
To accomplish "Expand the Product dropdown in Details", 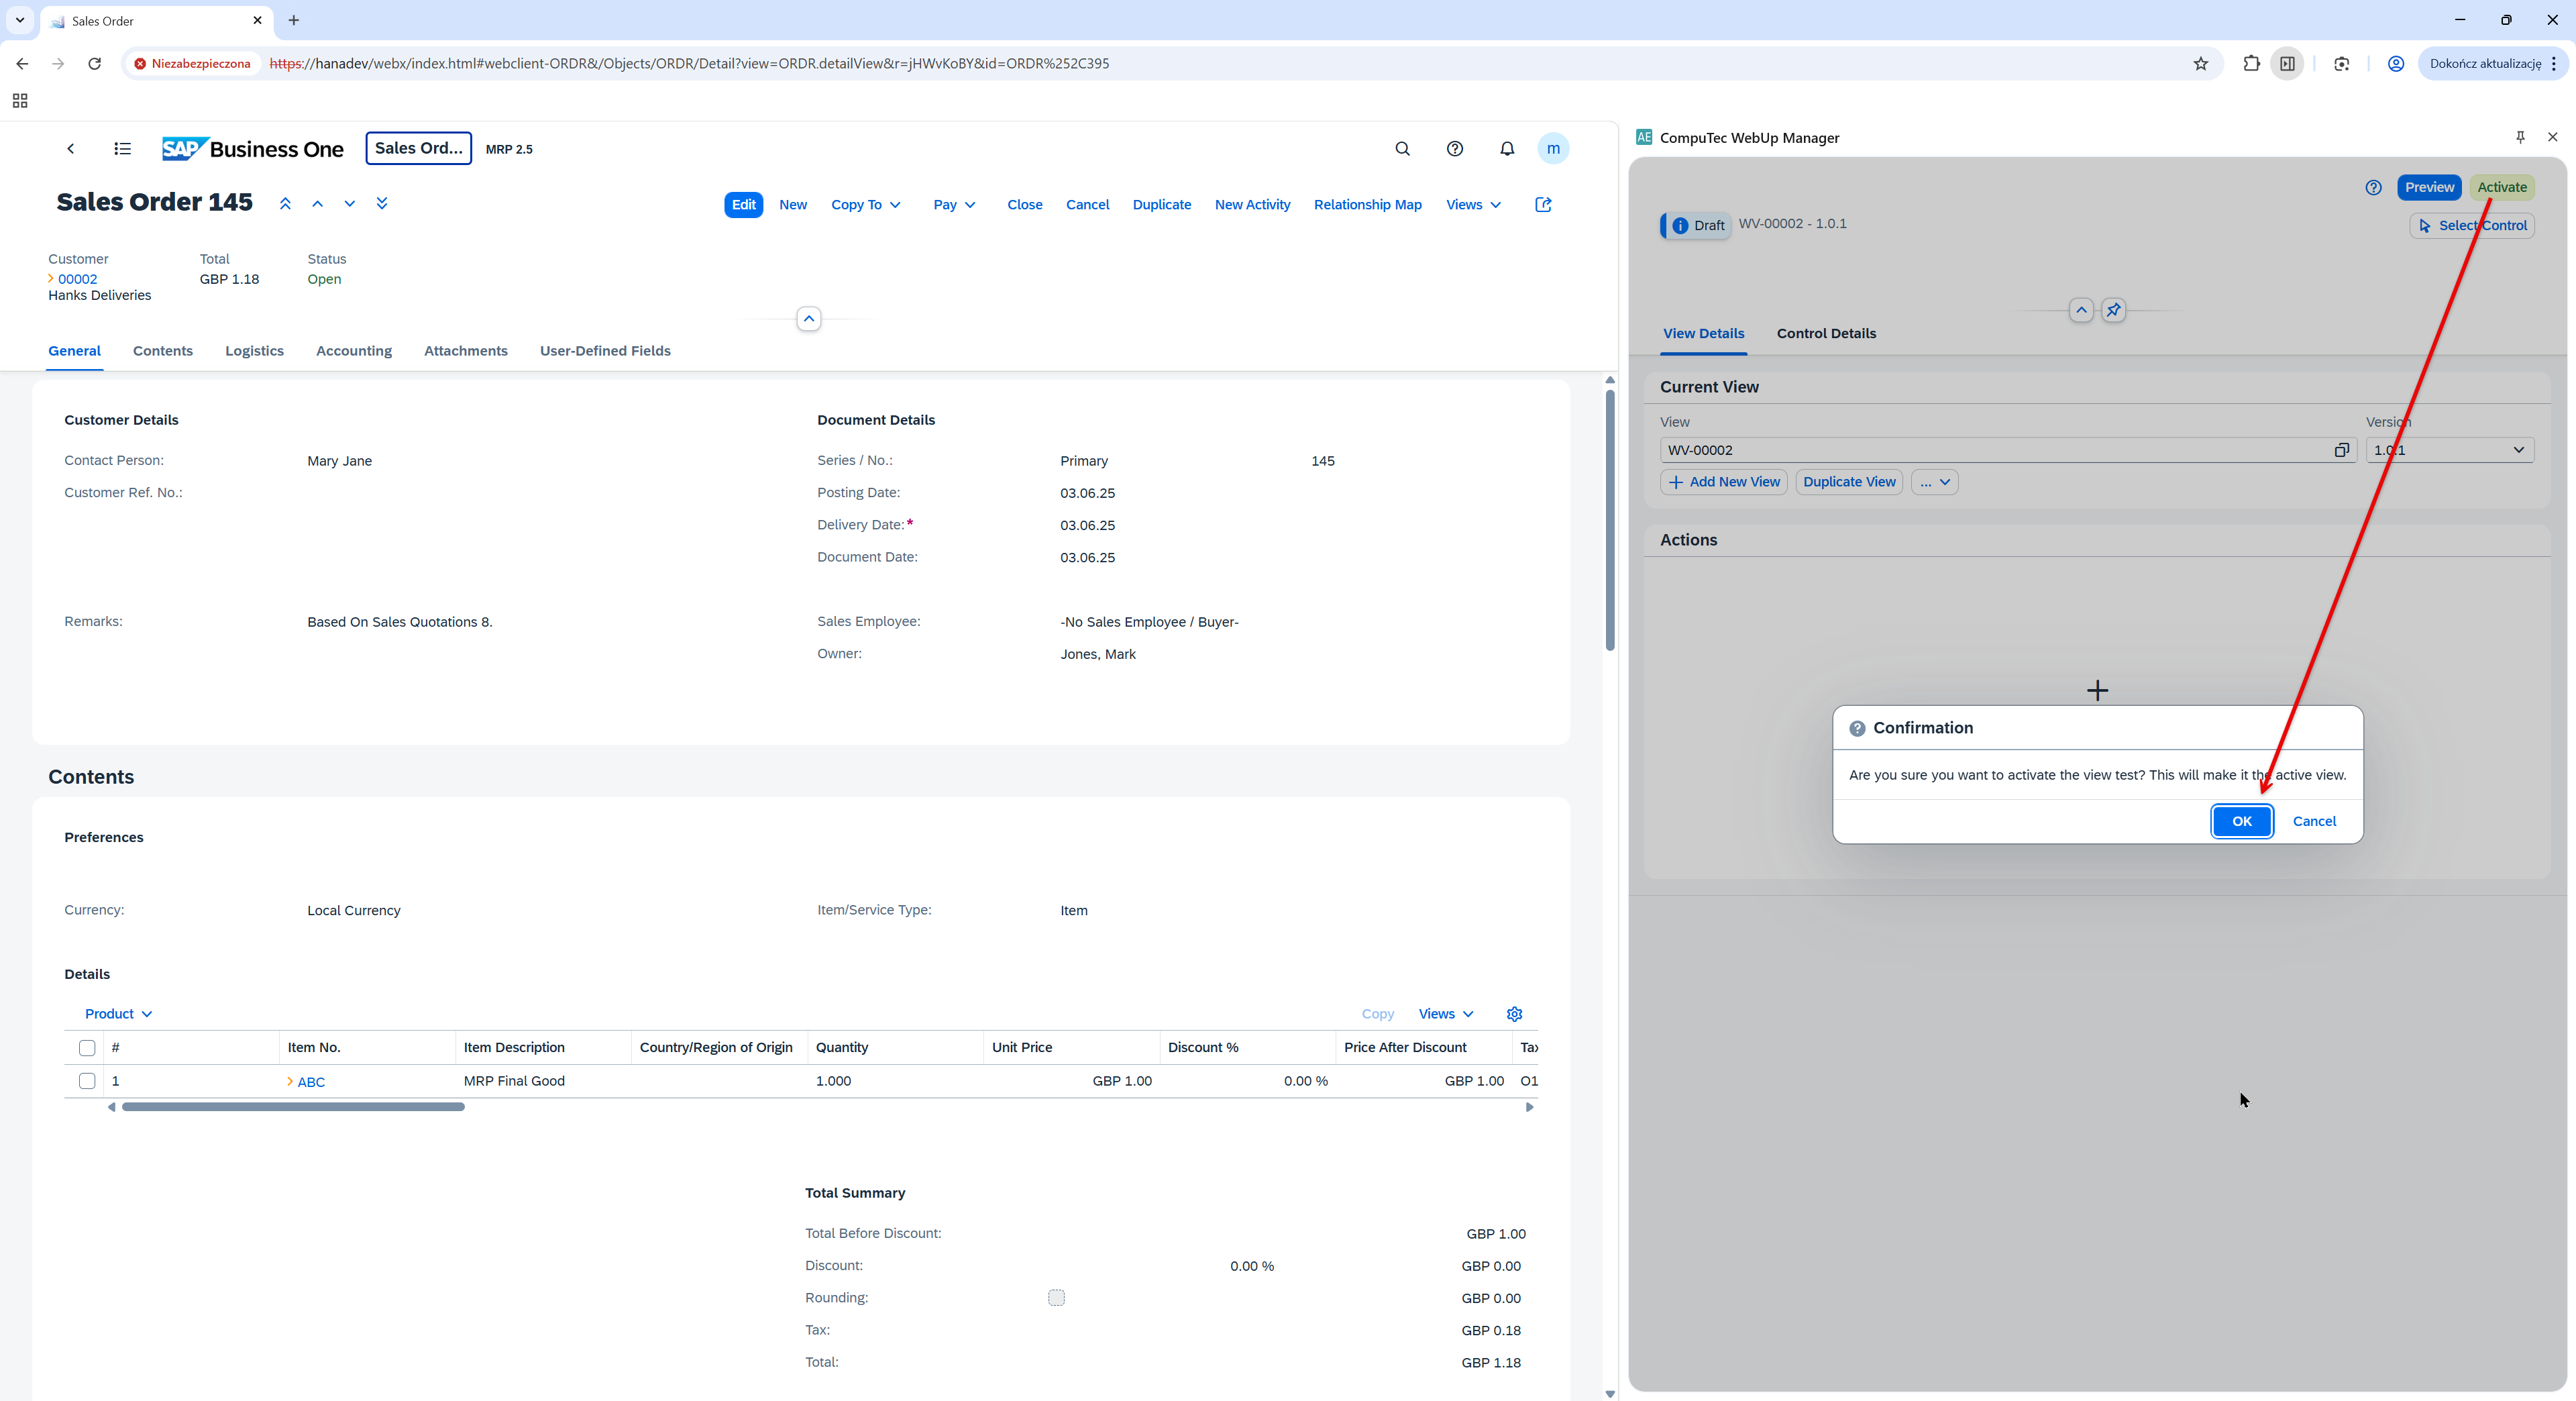I will [x=118, y=1014].
